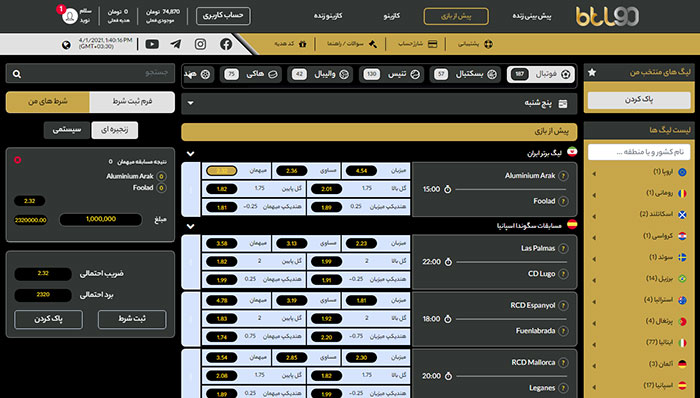
Task: Open the FAQ and guide link
Action: pyautogui.click(x=352, y=44)
